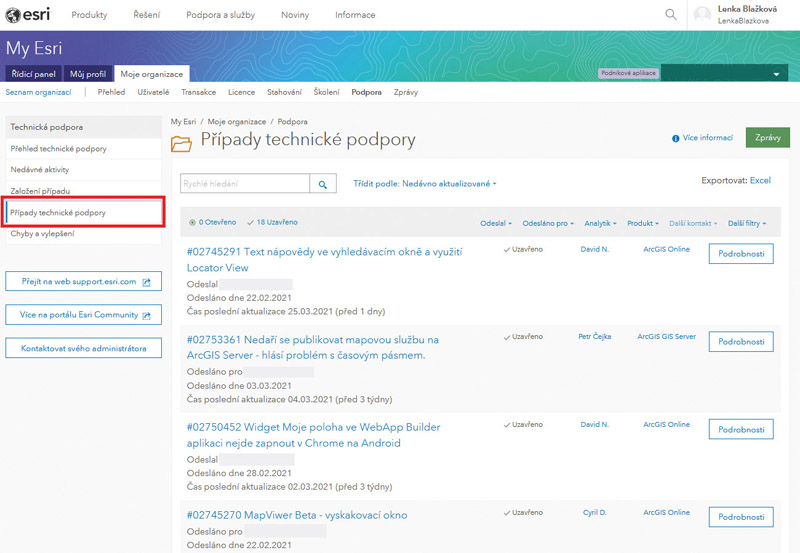Click Podrobnosti for case #02753361

click(x=741, y=342)
